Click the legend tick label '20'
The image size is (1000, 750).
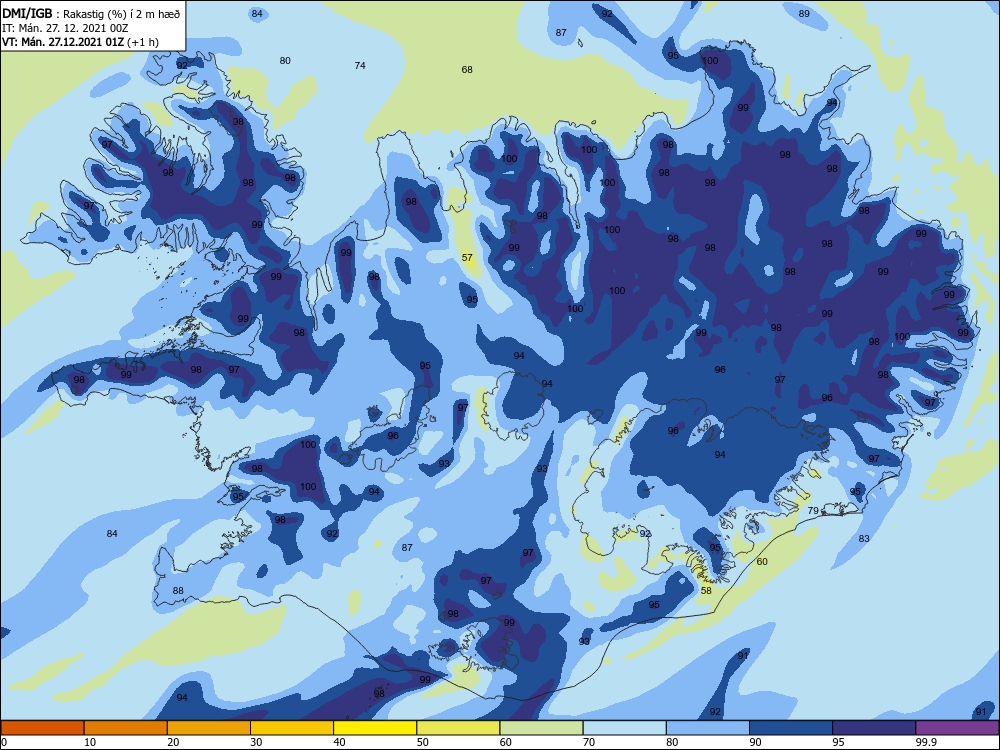point(173,742)
